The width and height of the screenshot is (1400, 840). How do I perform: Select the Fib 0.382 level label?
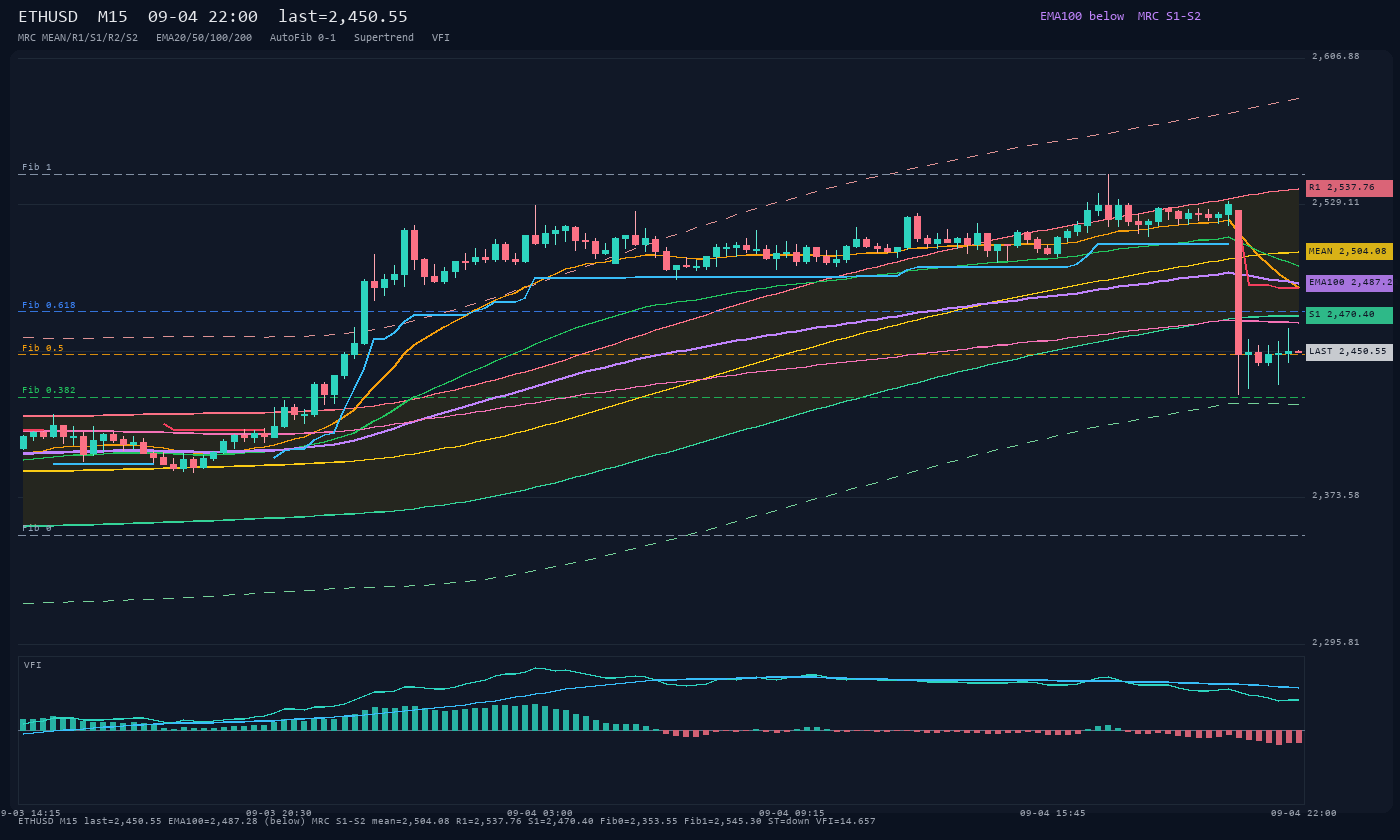pyautogui.click(x=49, y=390)
